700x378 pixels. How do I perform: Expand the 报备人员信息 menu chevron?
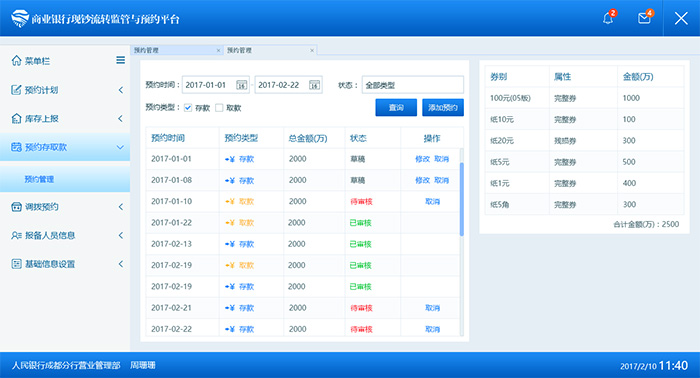121,235
